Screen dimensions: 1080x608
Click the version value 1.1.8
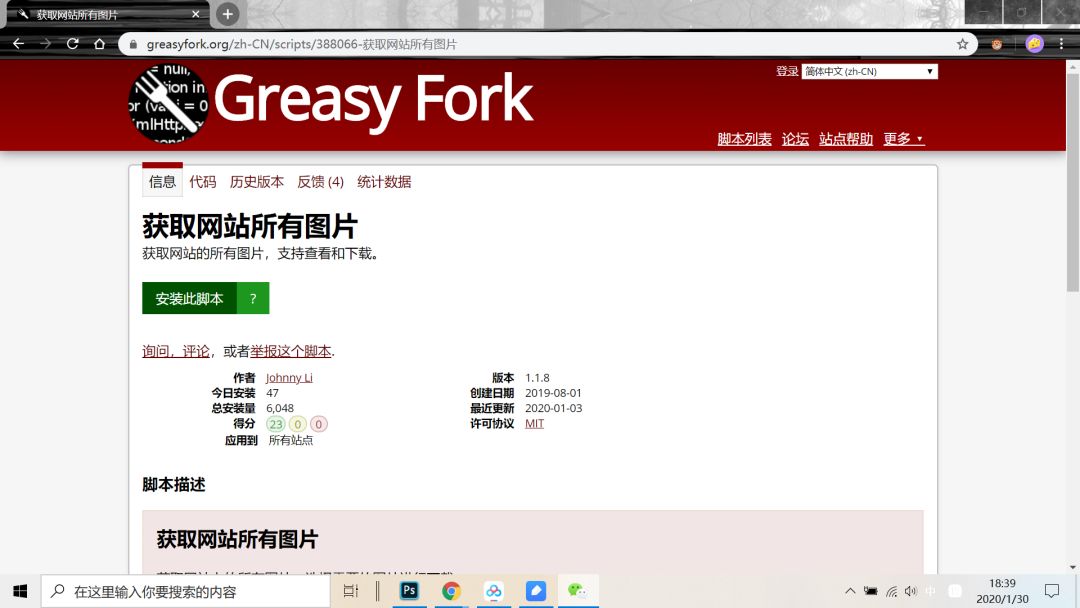tap(537, 377)
